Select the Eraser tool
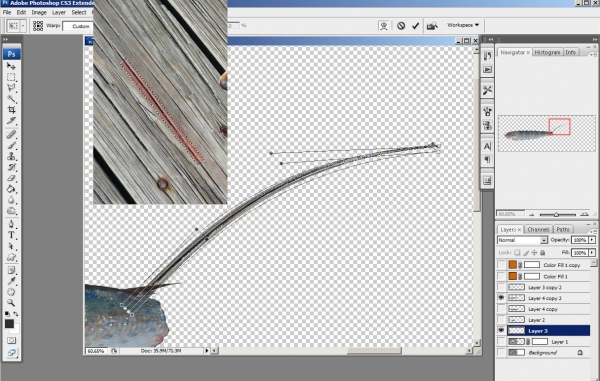The image size is (600, 381). pos(11,178)
